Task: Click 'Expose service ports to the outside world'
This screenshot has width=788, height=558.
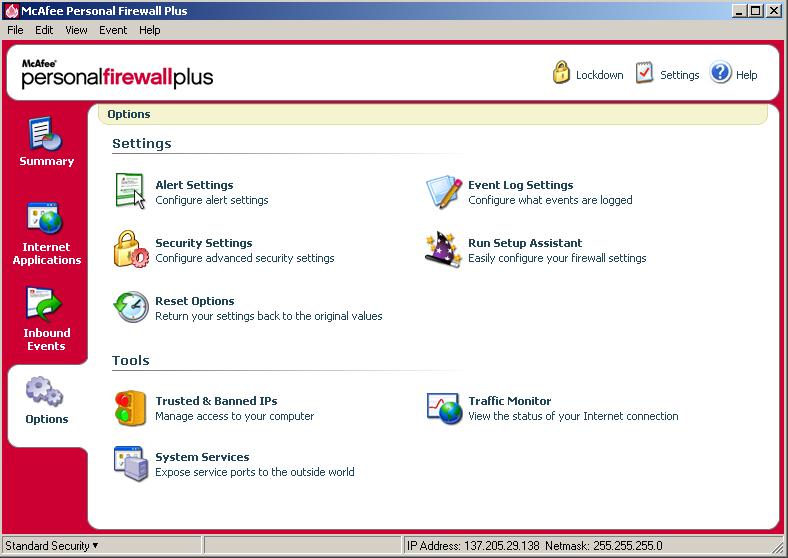Action: [255, 472]
